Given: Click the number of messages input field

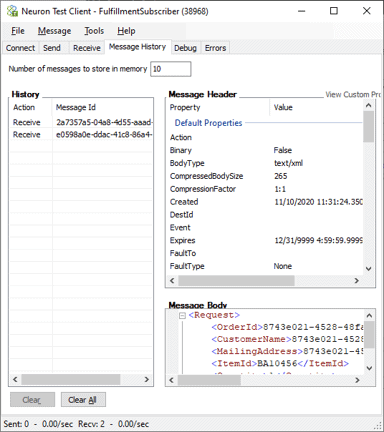Looking at the screenshot, I should [171, 69].
